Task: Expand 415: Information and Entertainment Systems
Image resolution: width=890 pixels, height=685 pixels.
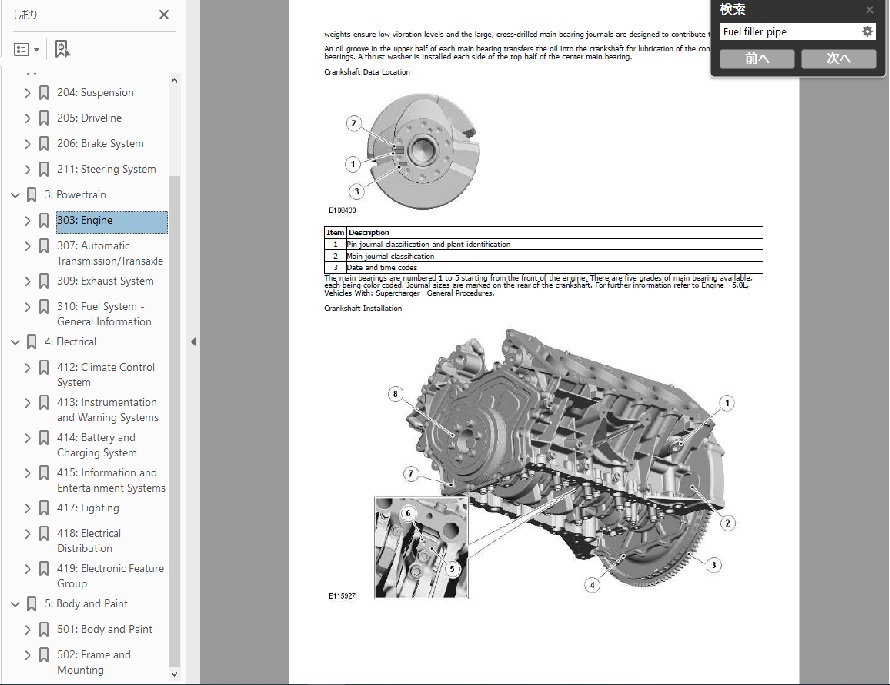Action: [27, 473]
